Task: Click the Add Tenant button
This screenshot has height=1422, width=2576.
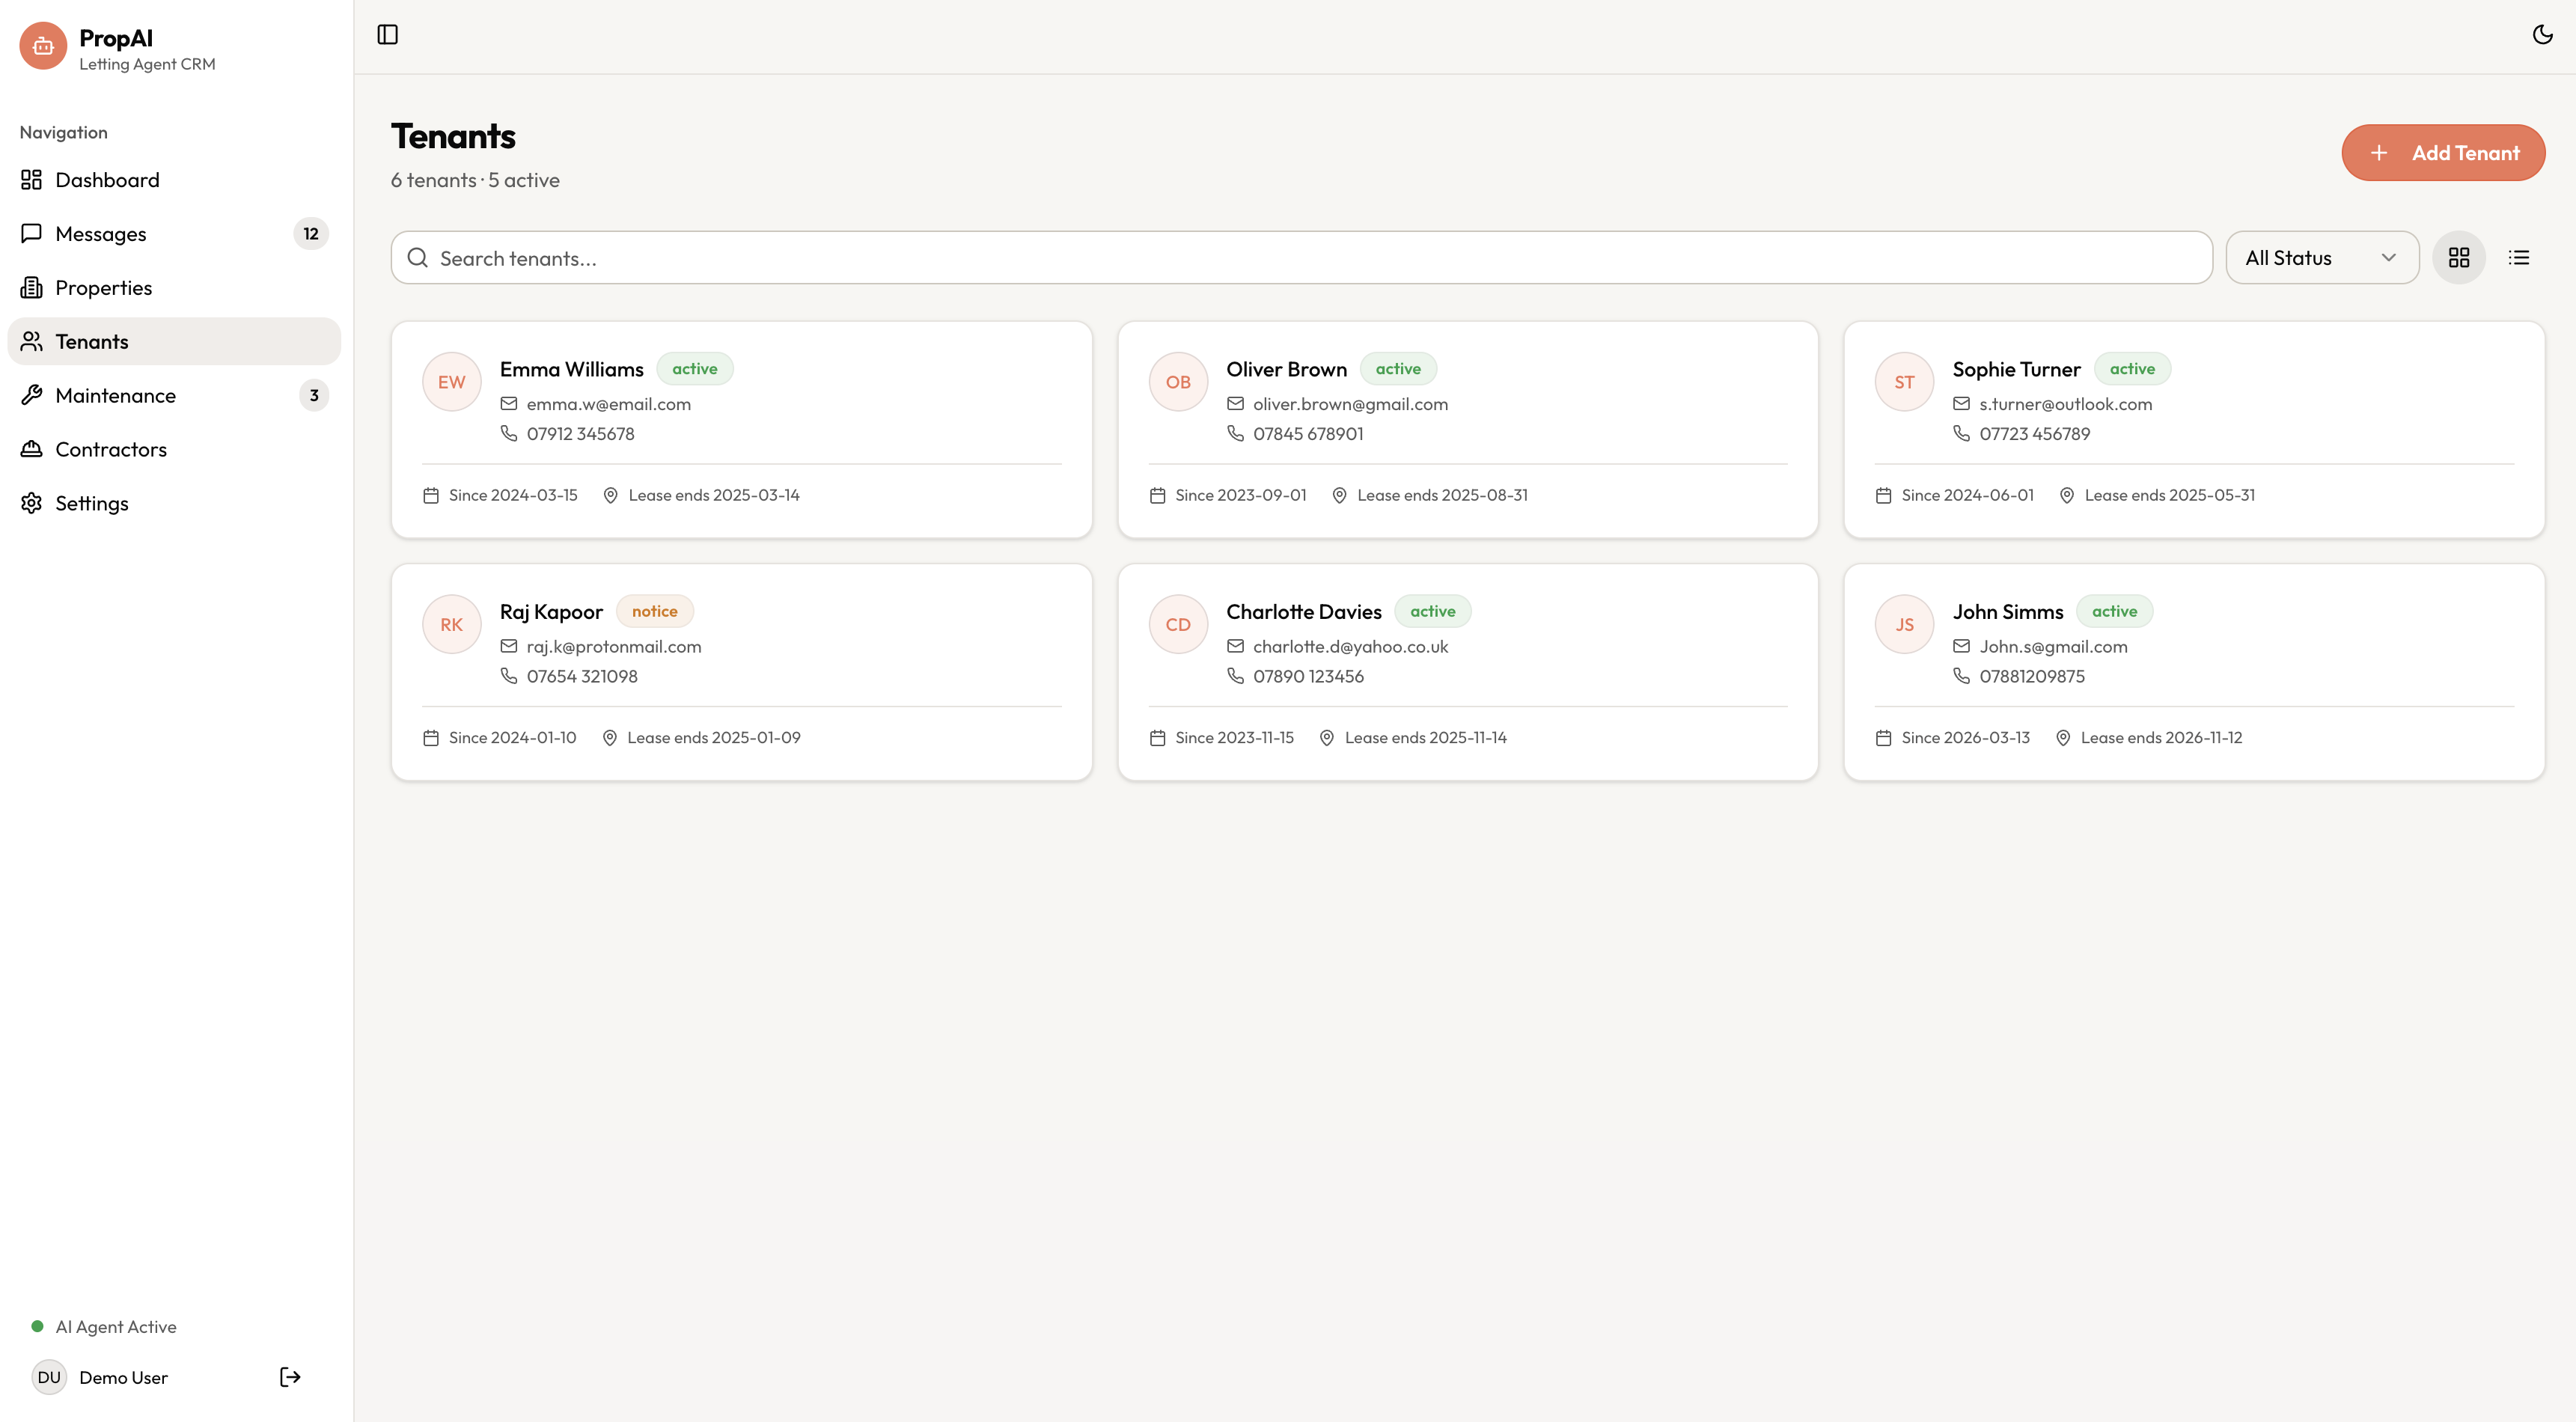Action: point(2442,153)
